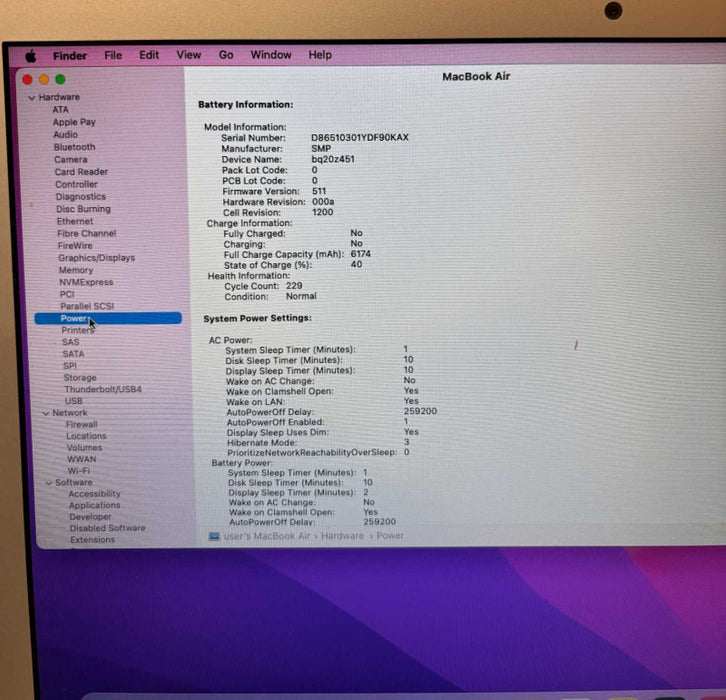Select Thunderbolt/USB4 in the sidebar
Screen dimensions: 726x700
click(103, 389)
